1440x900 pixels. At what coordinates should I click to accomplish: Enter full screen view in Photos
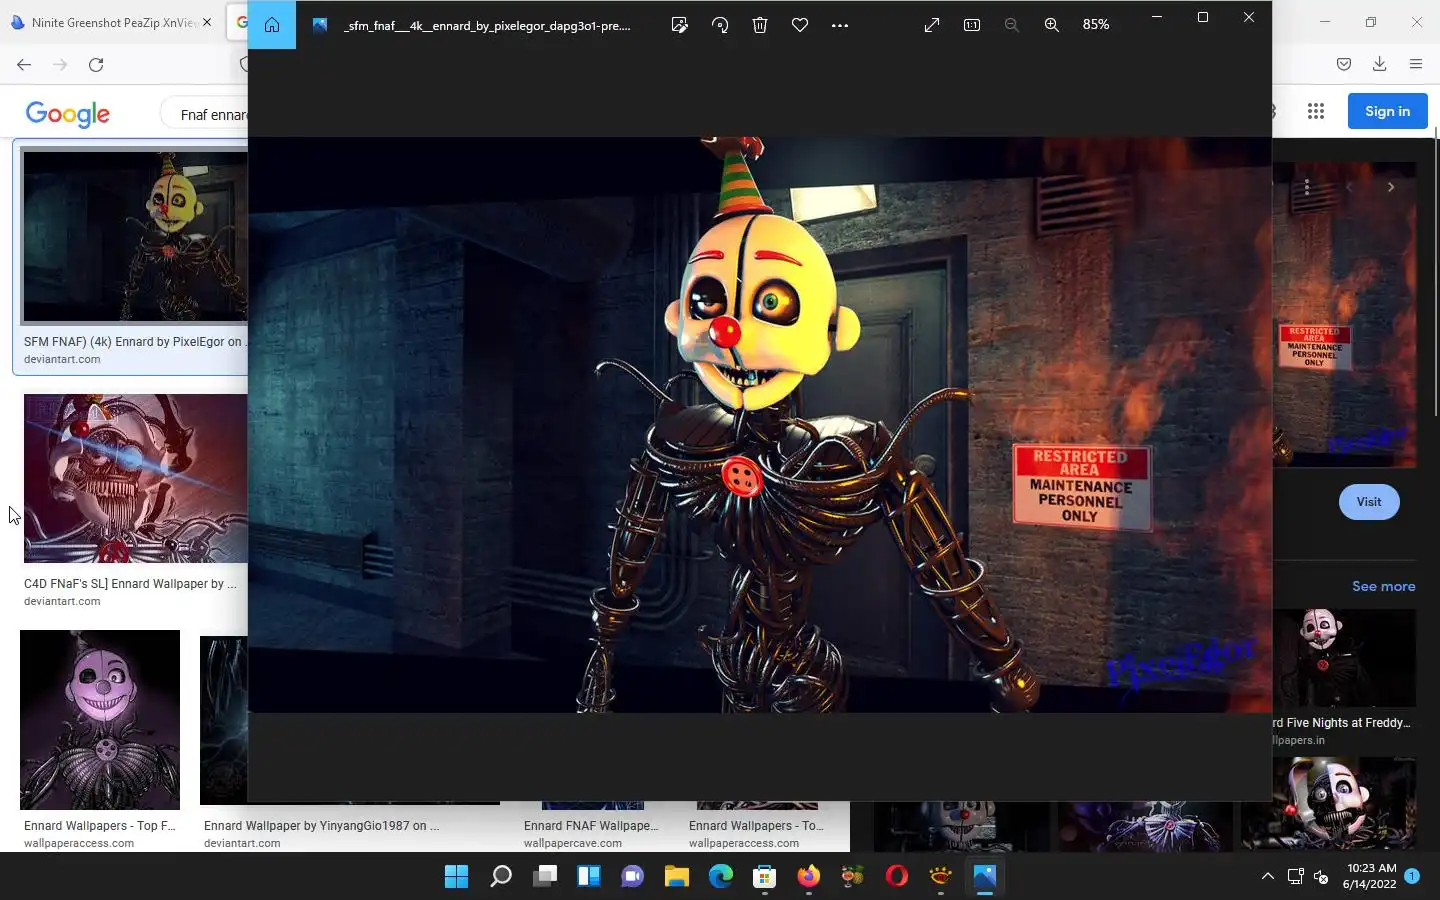(x=932, y=25)
